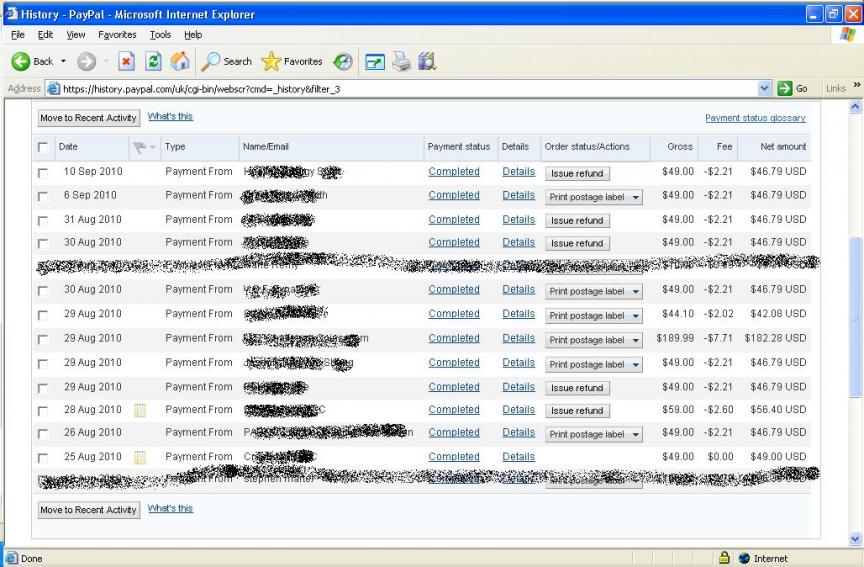
Task: Open the Payment status glossary link
Action: [755, 118]
